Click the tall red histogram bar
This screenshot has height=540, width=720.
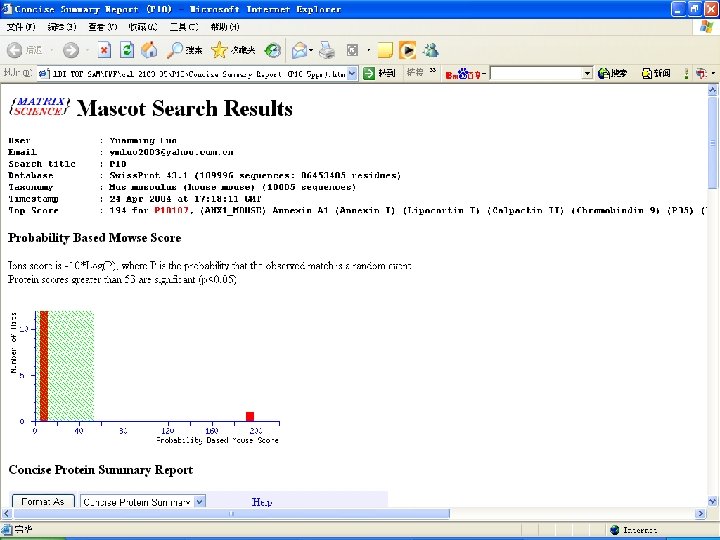44,366
